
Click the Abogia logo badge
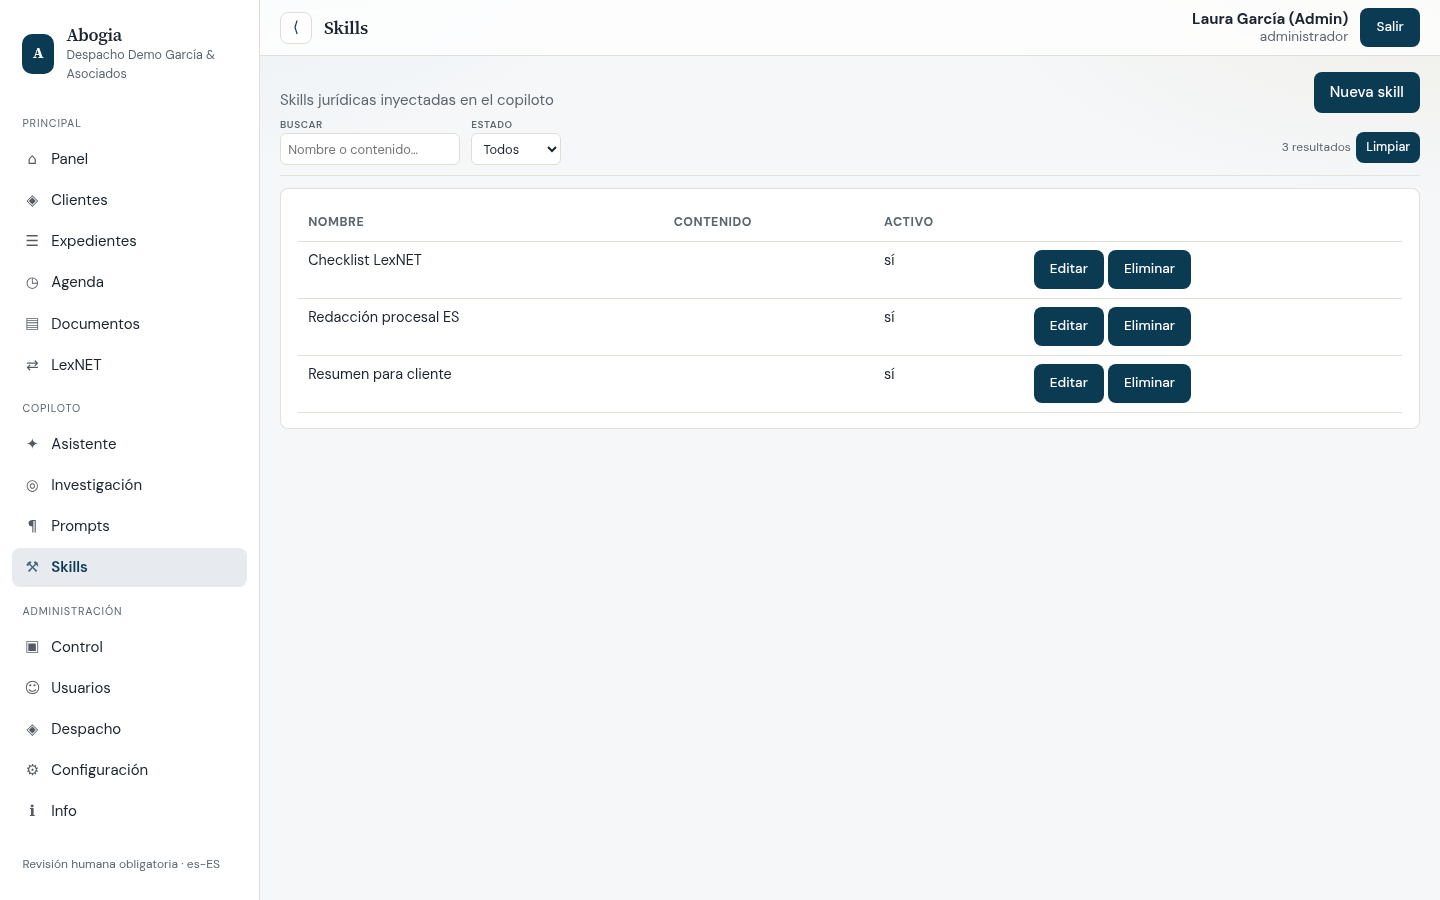(x=38, y=54)
